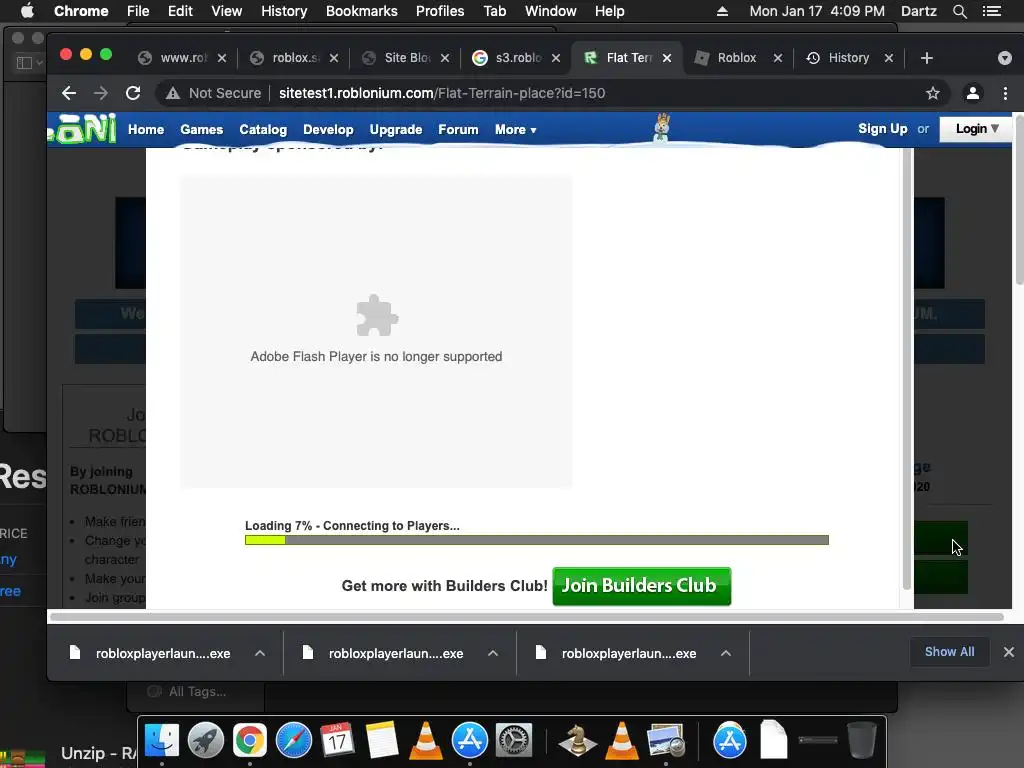
Task: Expand second robloxplayerlaun exe download options
Action: [x=493, y=653]
